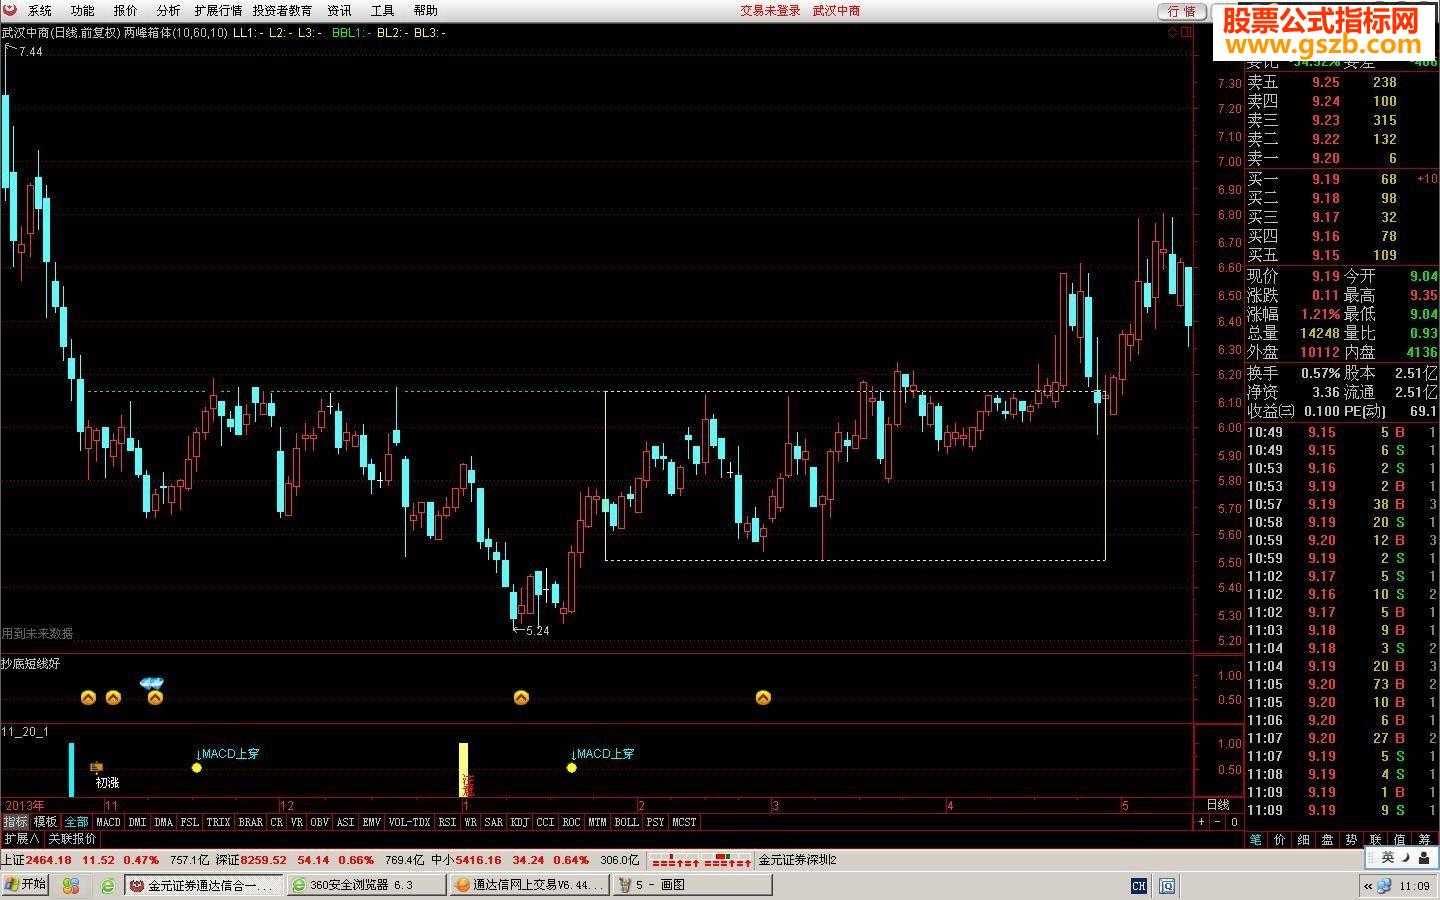Select the 细 tab in quote panel
The height and width of the screenshot is (900, 1440).
(x=1304, y=840)
